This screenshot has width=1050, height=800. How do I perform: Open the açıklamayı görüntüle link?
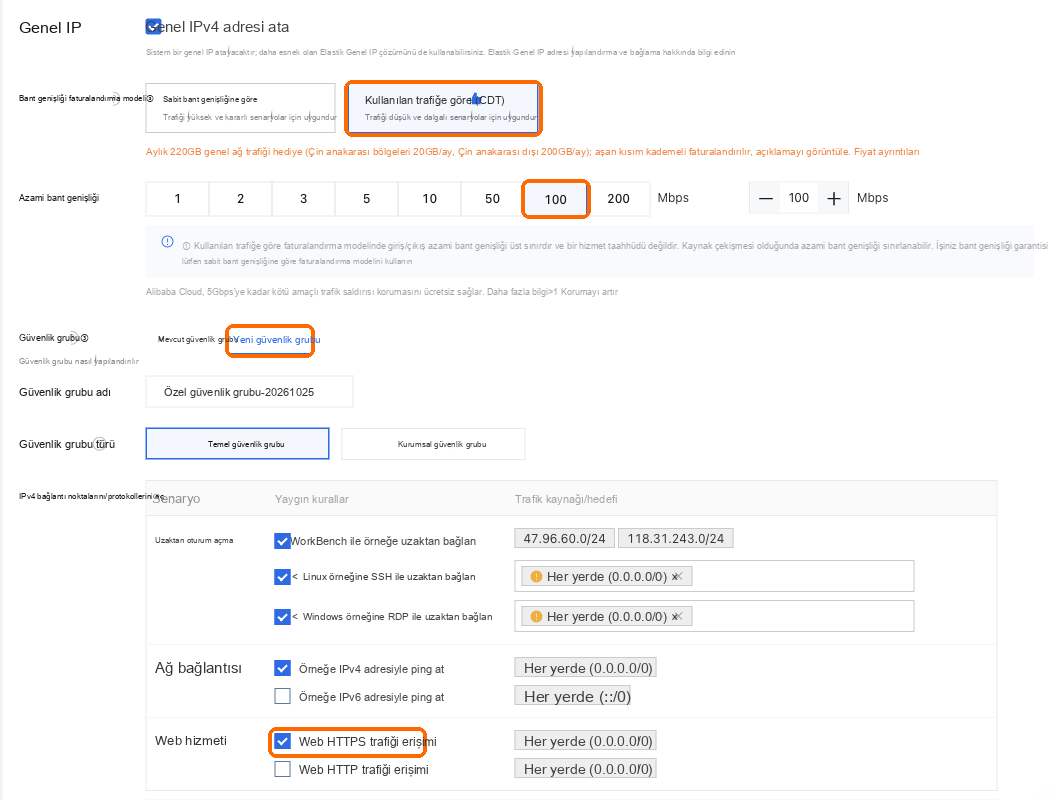click(x=803, y=152)
